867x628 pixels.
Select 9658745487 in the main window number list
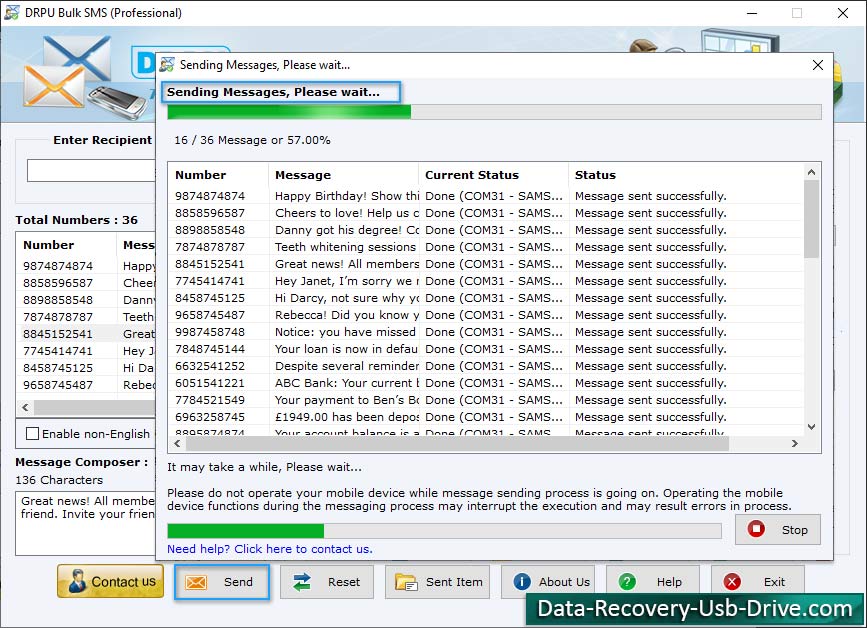coord(58,385)
